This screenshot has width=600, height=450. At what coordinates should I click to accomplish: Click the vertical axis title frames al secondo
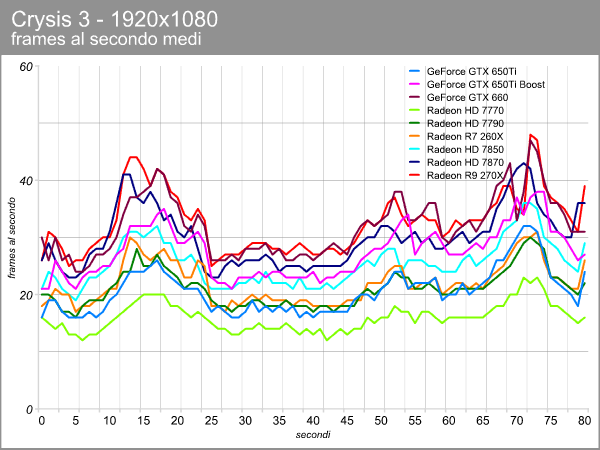click(x=12, y=237)
